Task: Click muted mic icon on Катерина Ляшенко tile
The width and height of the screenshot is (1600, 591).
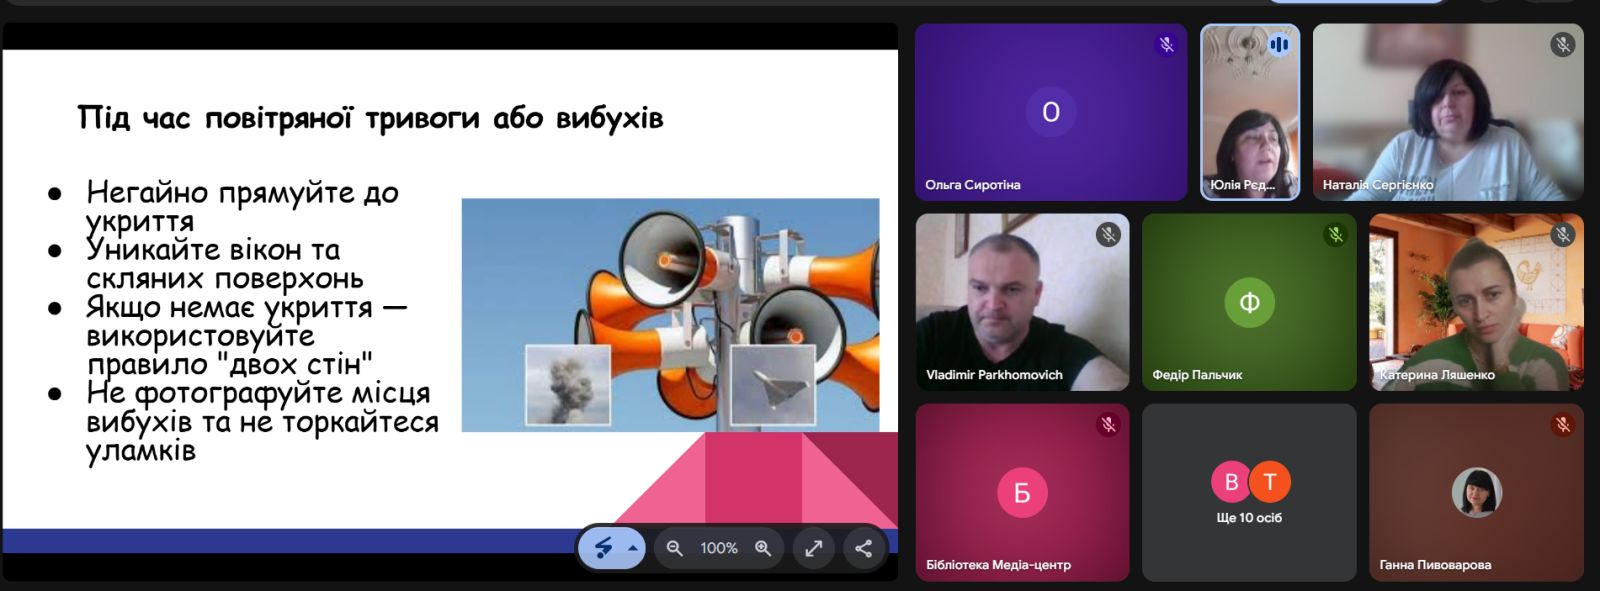Action: (x=1562, y=235)
